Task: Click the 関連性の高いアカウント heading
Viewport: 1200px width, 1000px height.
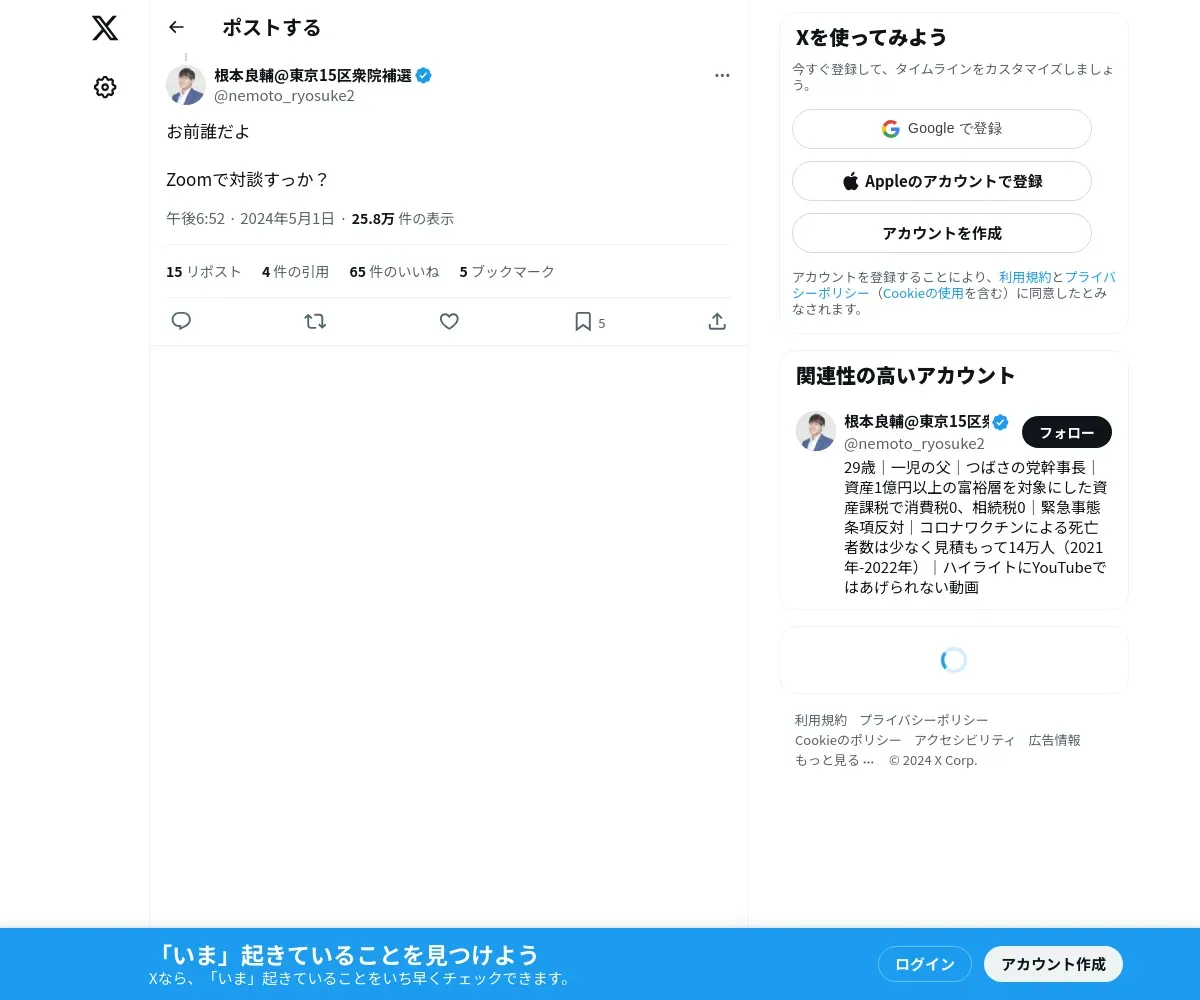Action: [x=906, y=375]
